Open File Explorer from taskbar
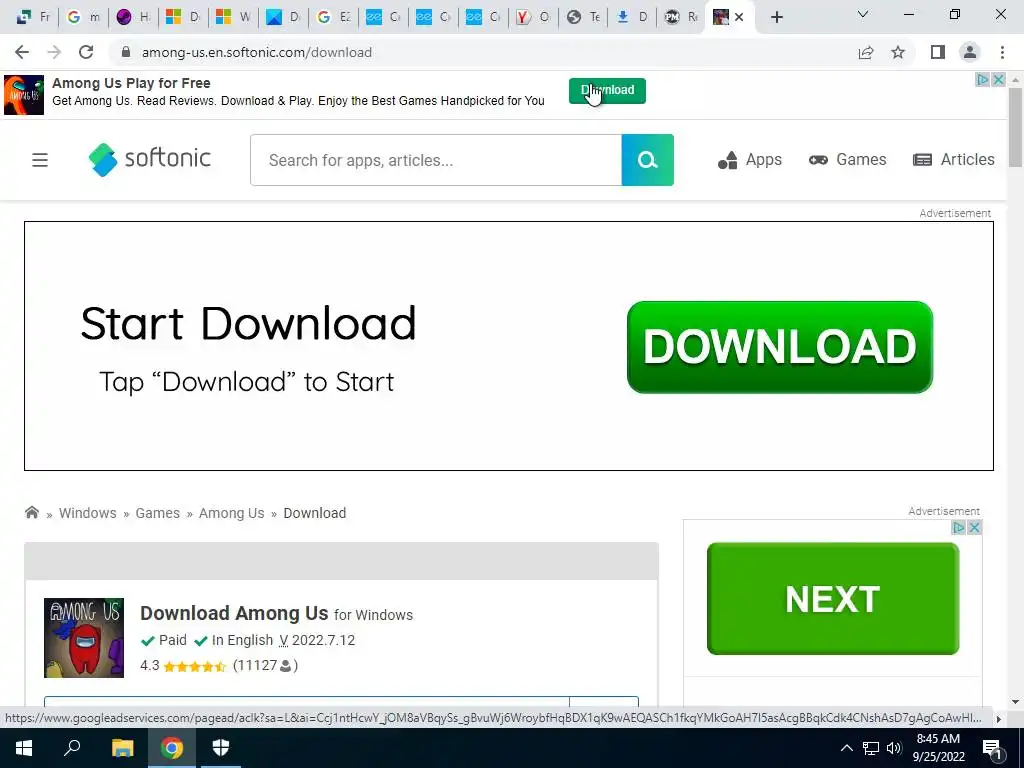The height and width of the screenshot is (768, 1024). 122,748
